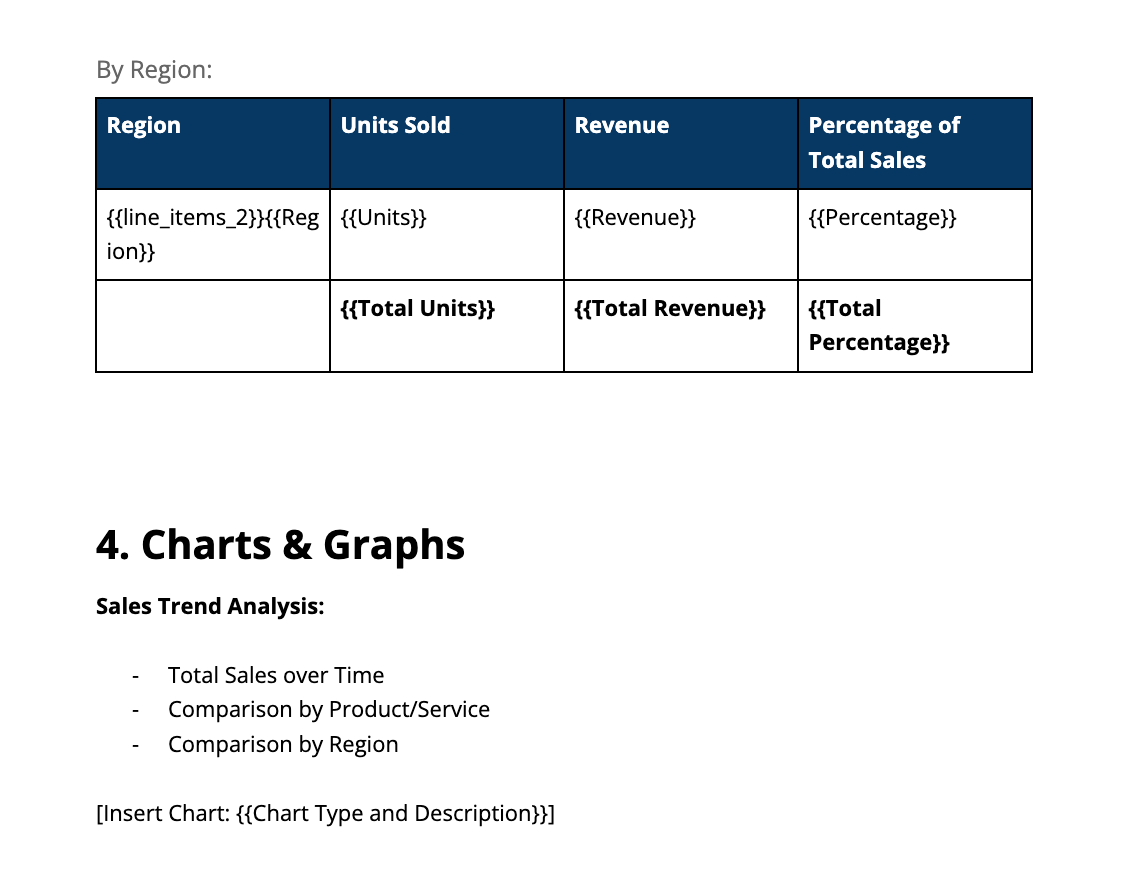Select the bold {{Total Units}} placeholder
The height and width of the screenshot is (886, 1140).
coord(417,308)
